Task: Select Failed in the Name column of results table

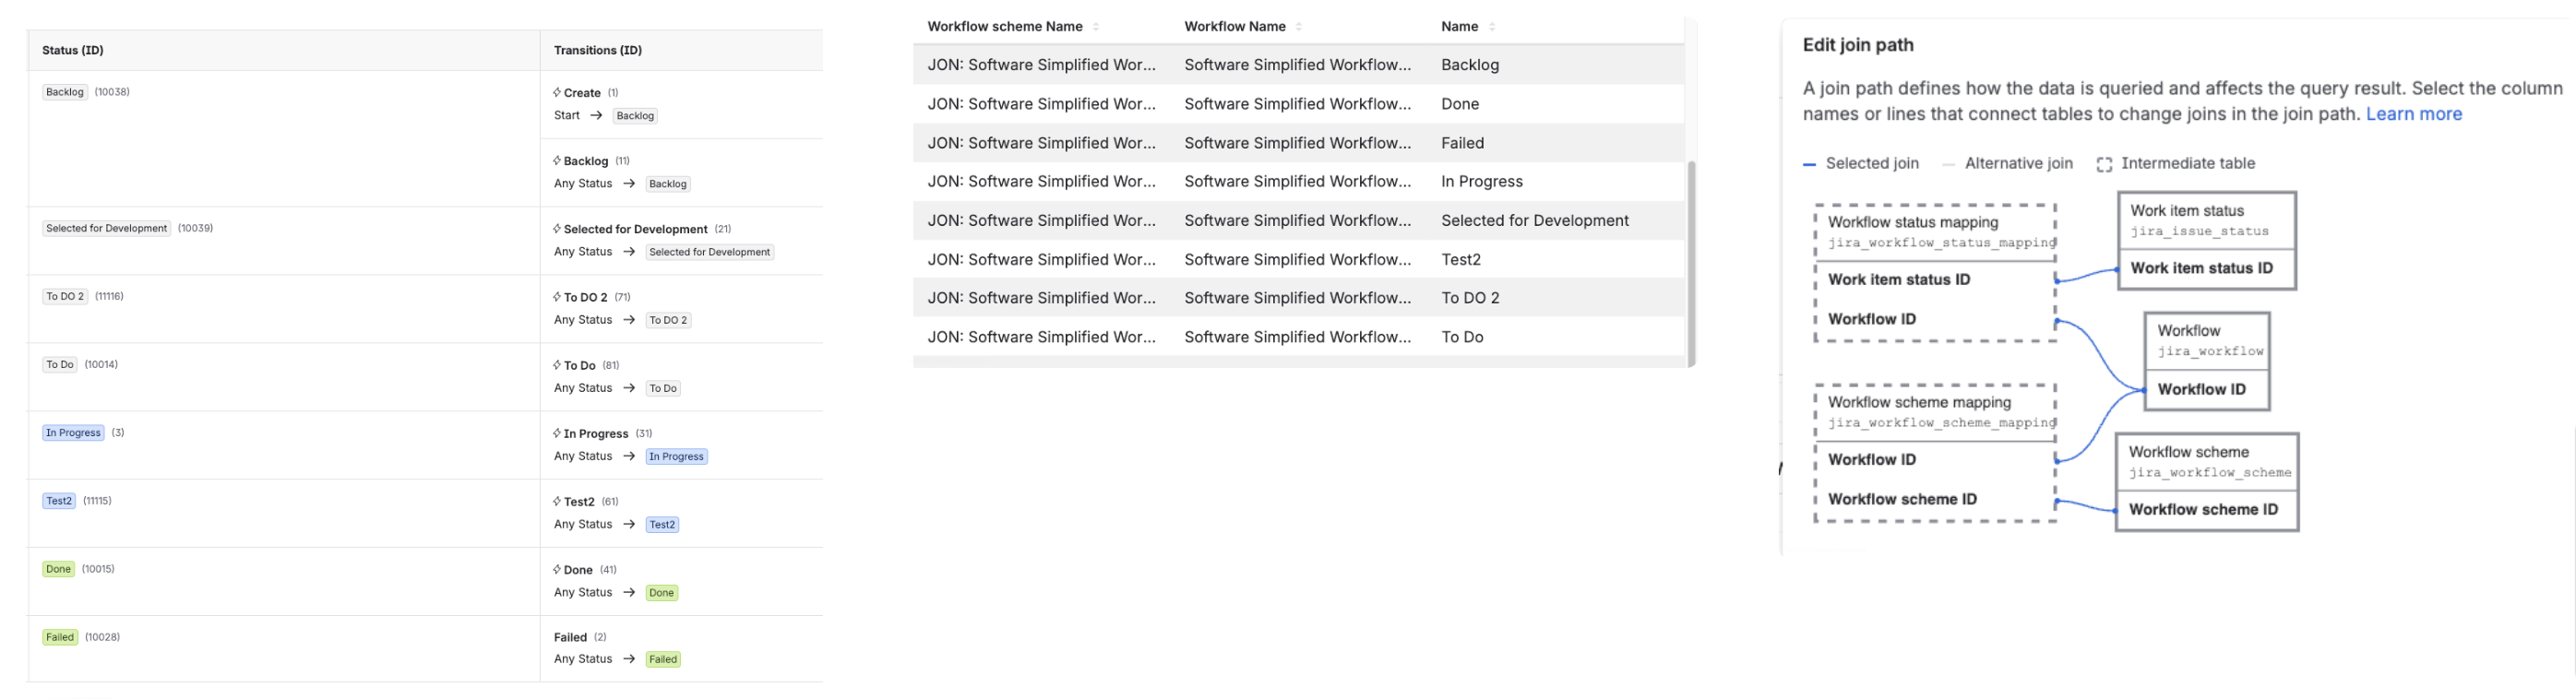Action: coord(1462,143)
